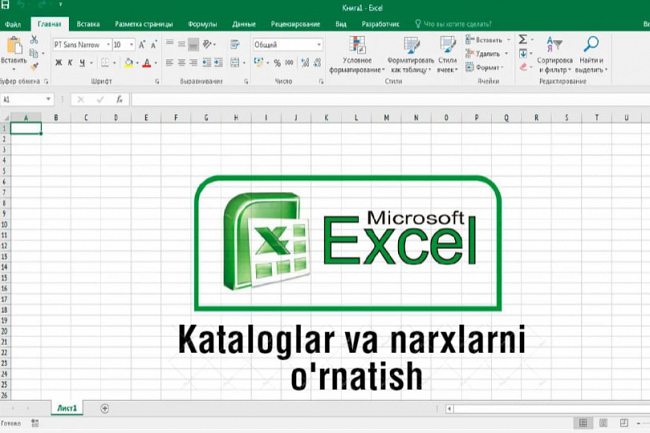Screen dimensions: 650x433
Task: Switch to the Вставка tab
Action: tap(88, 24)
